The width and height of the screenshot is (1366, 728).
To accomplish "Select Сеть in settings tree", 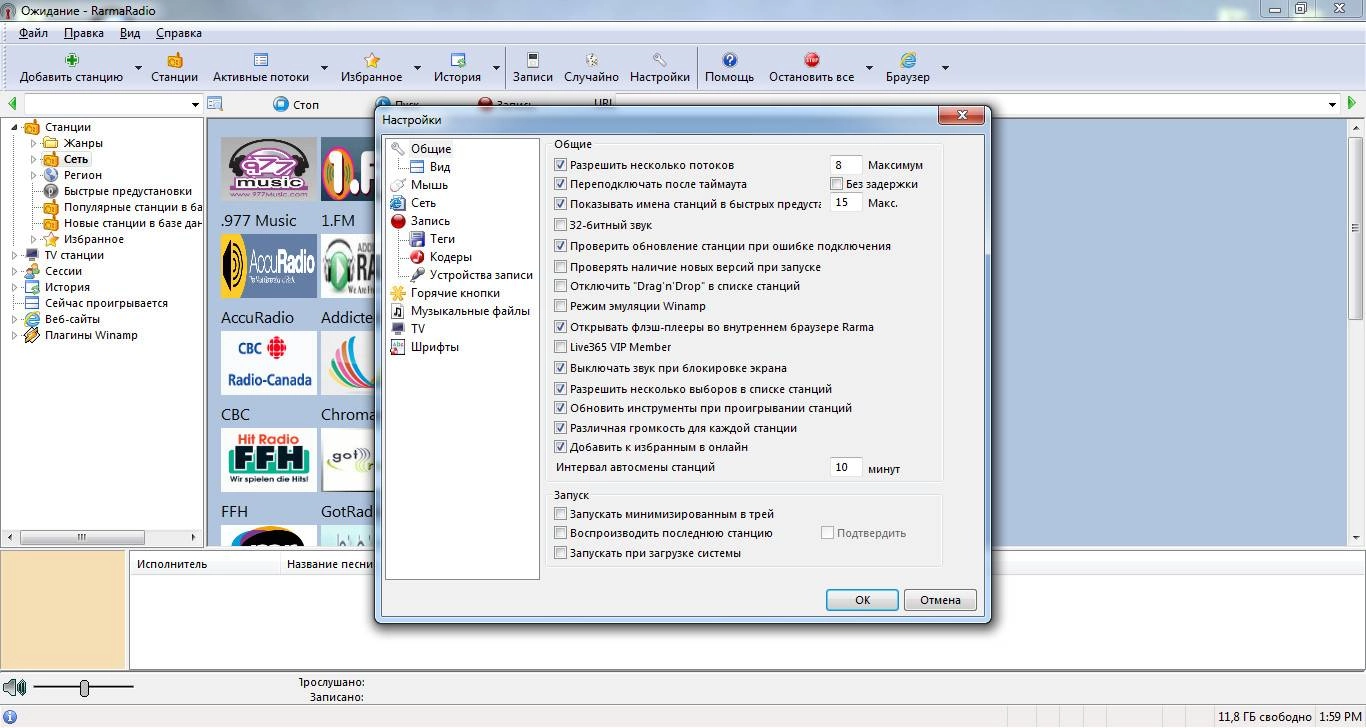I will point(423,203).
